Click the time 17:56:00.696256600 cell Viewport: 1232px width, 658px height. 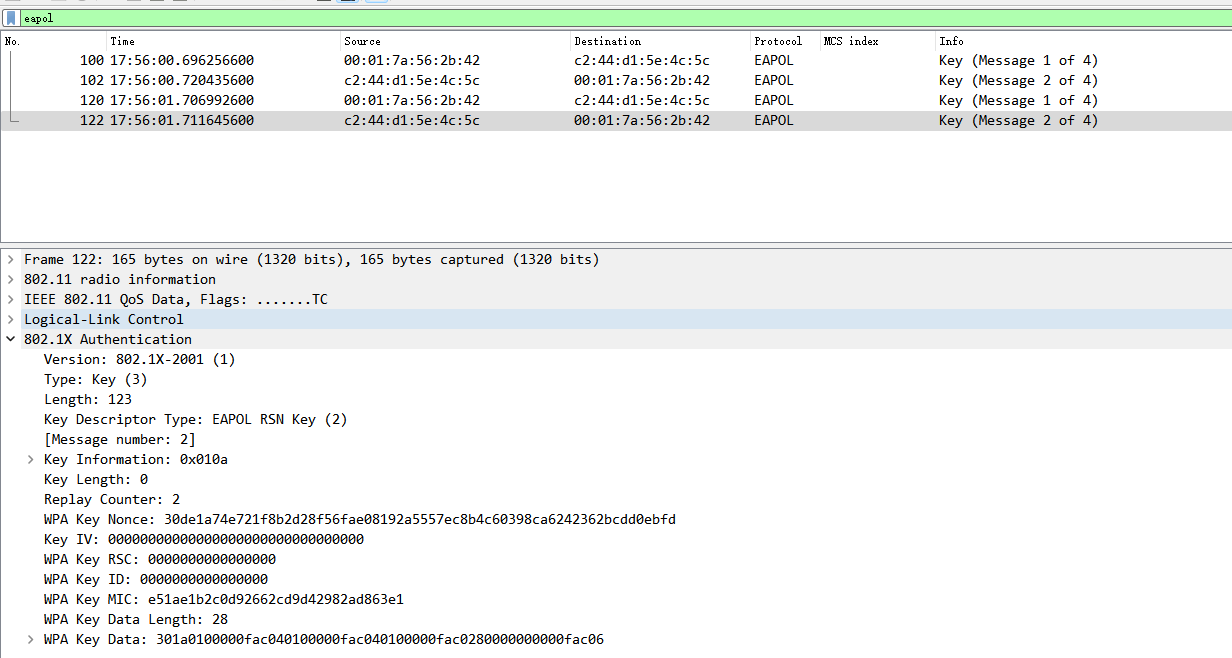click(182, 60)
